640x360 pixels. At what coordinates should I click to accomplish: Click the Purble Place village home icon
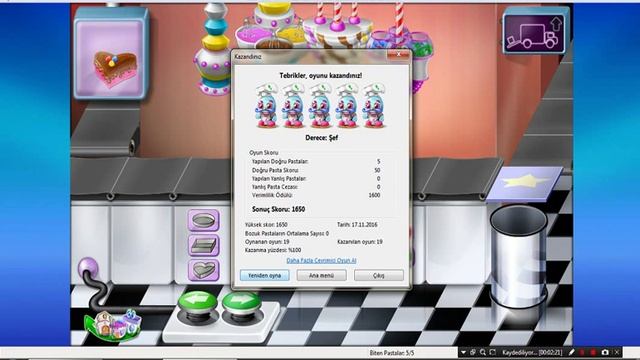point(113,325)
